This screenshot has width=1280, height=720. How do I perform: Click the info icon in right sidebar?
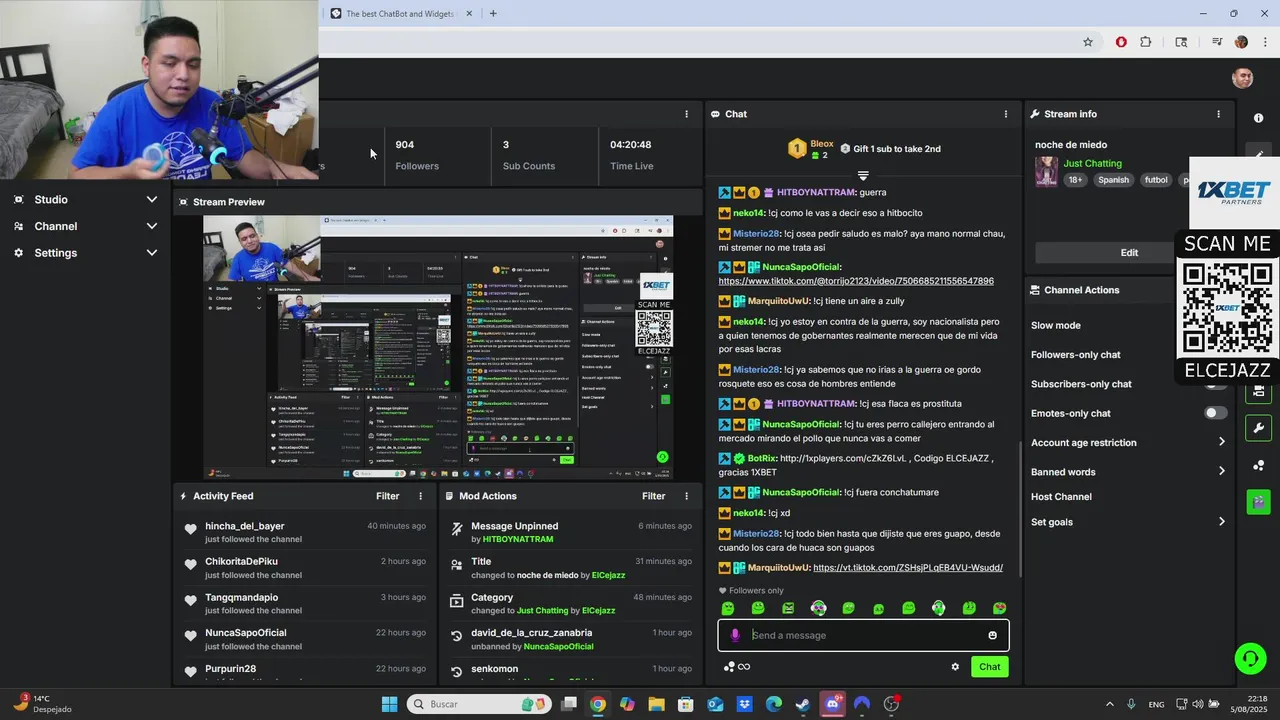pos(1258,118)
